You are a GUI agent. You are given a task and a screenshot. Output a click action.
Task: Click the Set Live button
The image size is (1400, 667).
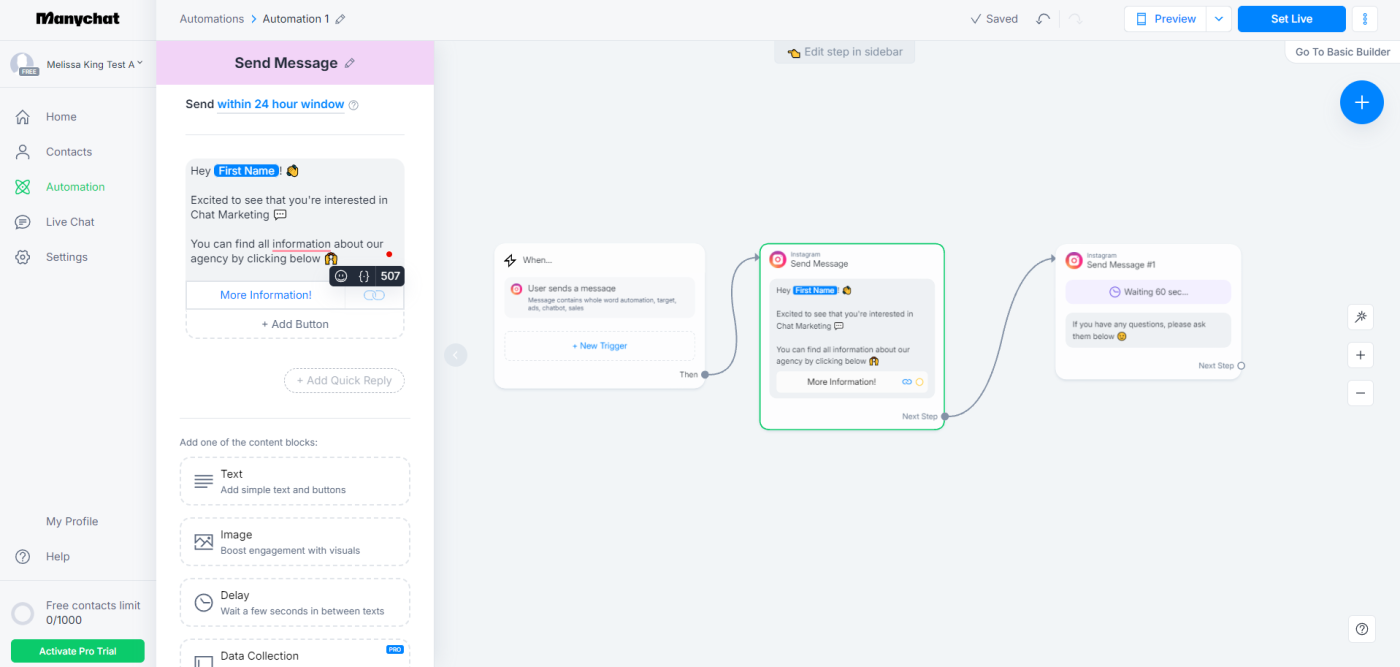tap(1291, 19)
